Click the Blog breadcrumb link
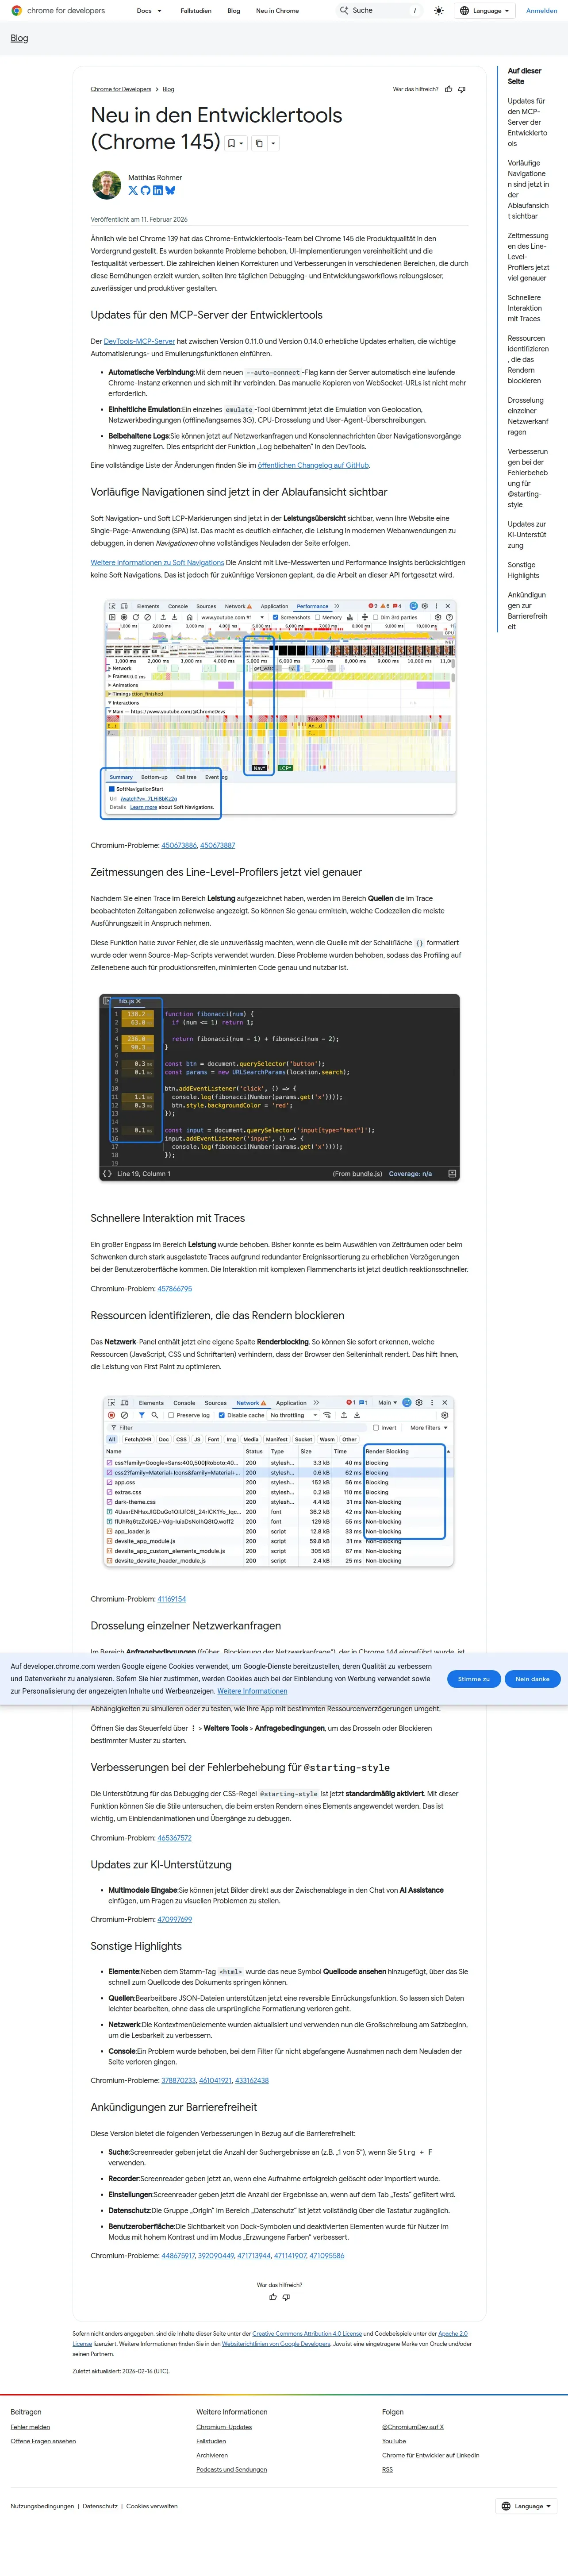 point(168,89)
